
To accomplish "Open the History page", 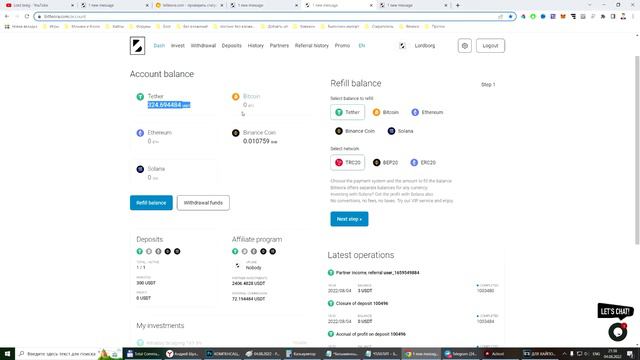I will pyautogui.click(x=256, y=46).
